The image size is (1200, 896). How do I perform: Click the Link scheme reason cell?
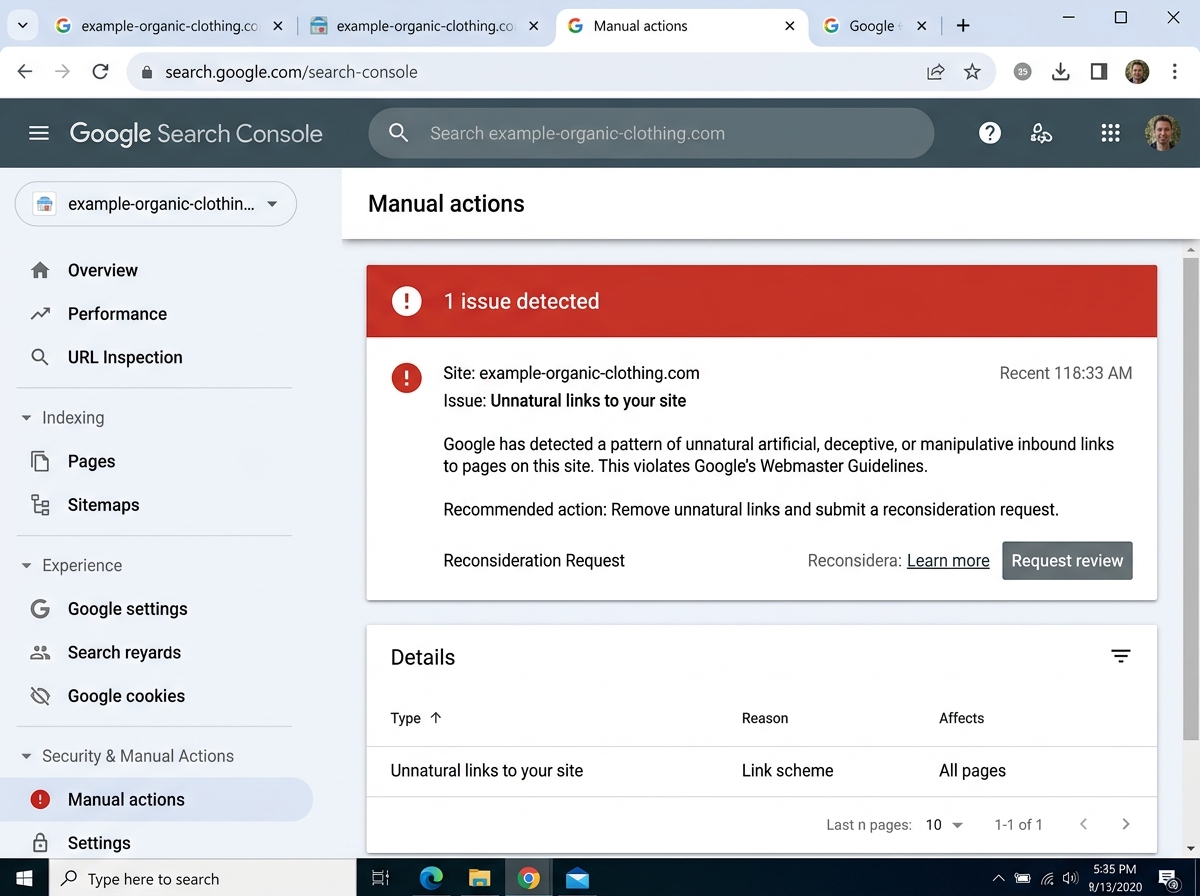[788, 771]
